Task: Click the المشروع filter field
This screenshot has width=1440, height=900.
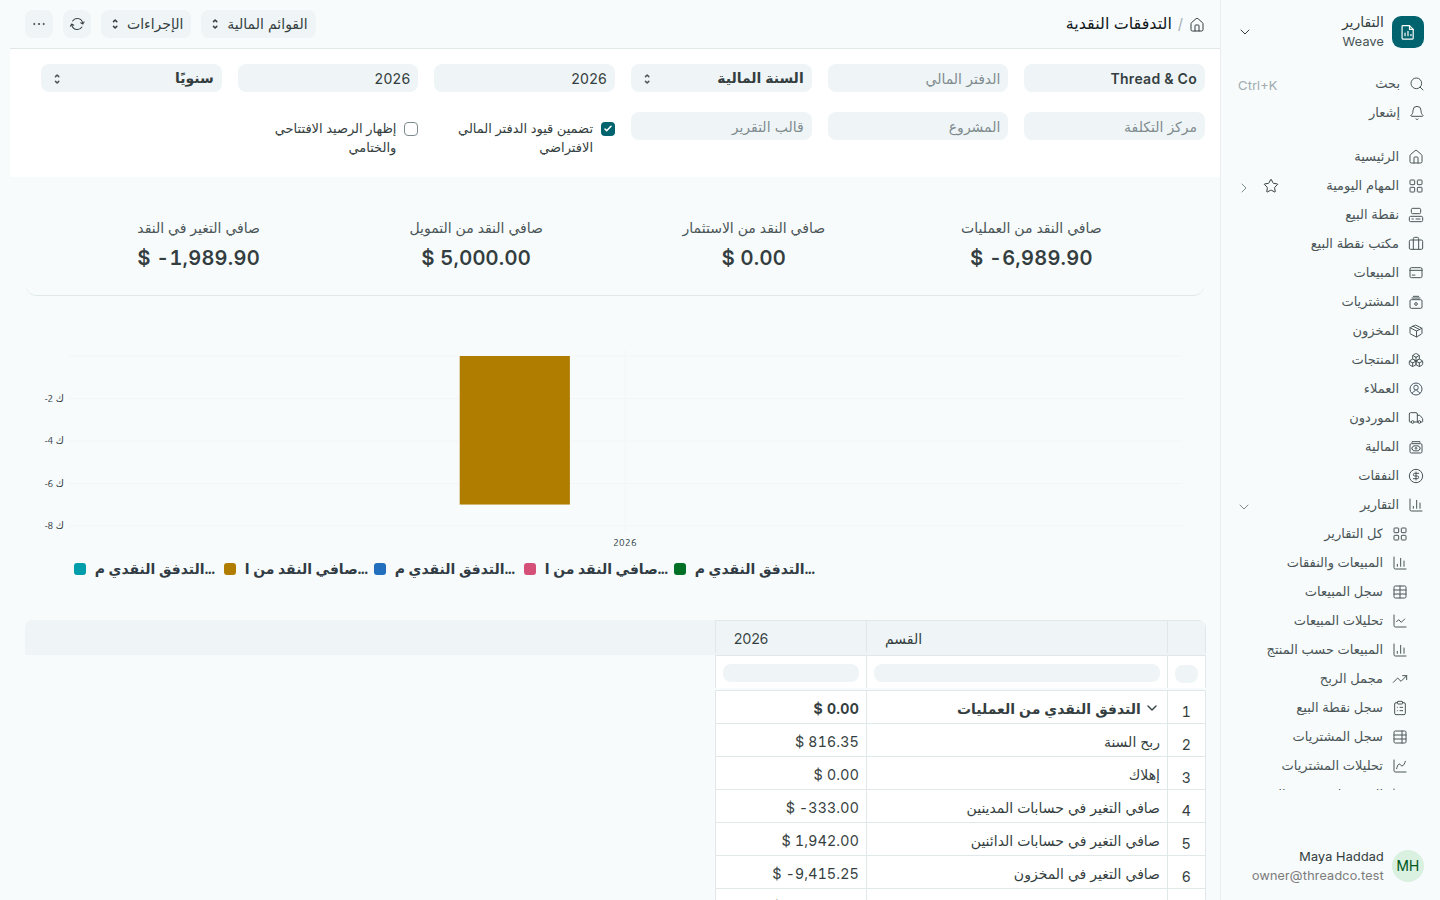Action: [x=918, y=127]
